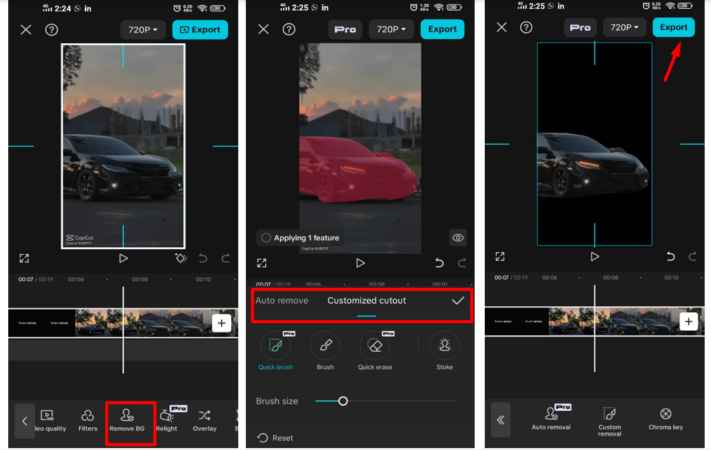Confirm cutout with the checkmark
Viewport: 711px width, 450px height.
[458, 300]
